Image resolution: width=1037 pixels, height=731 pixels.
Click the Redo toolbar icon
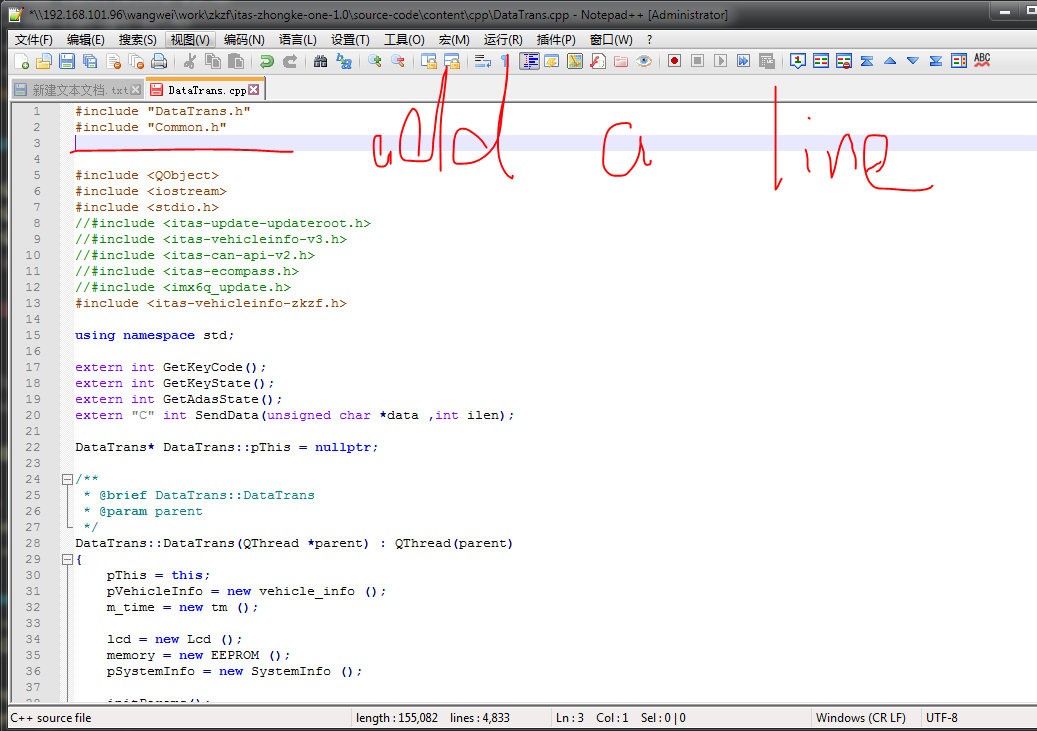[x=290, y=62]
